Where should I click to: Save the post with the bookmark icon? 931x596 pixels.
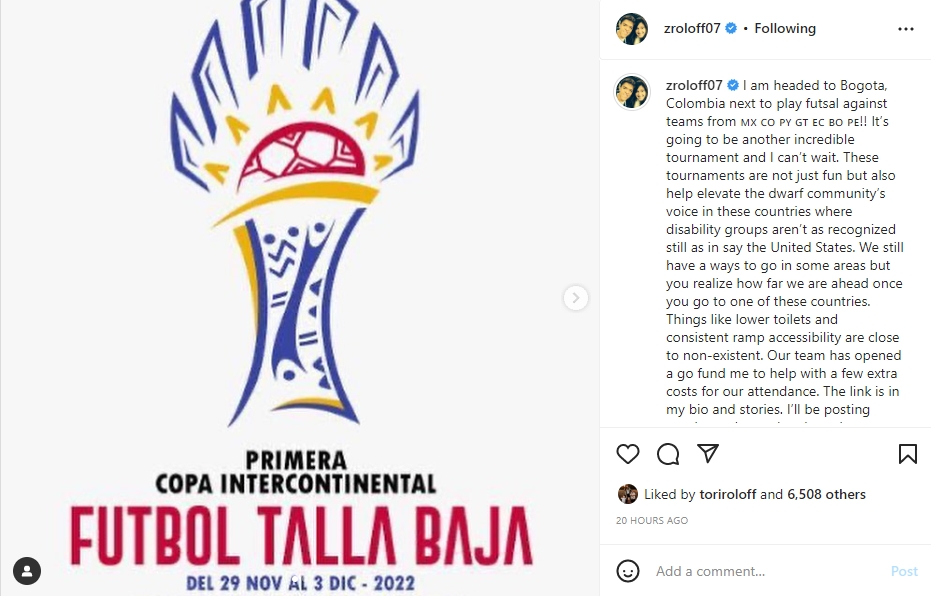(908, 454)
